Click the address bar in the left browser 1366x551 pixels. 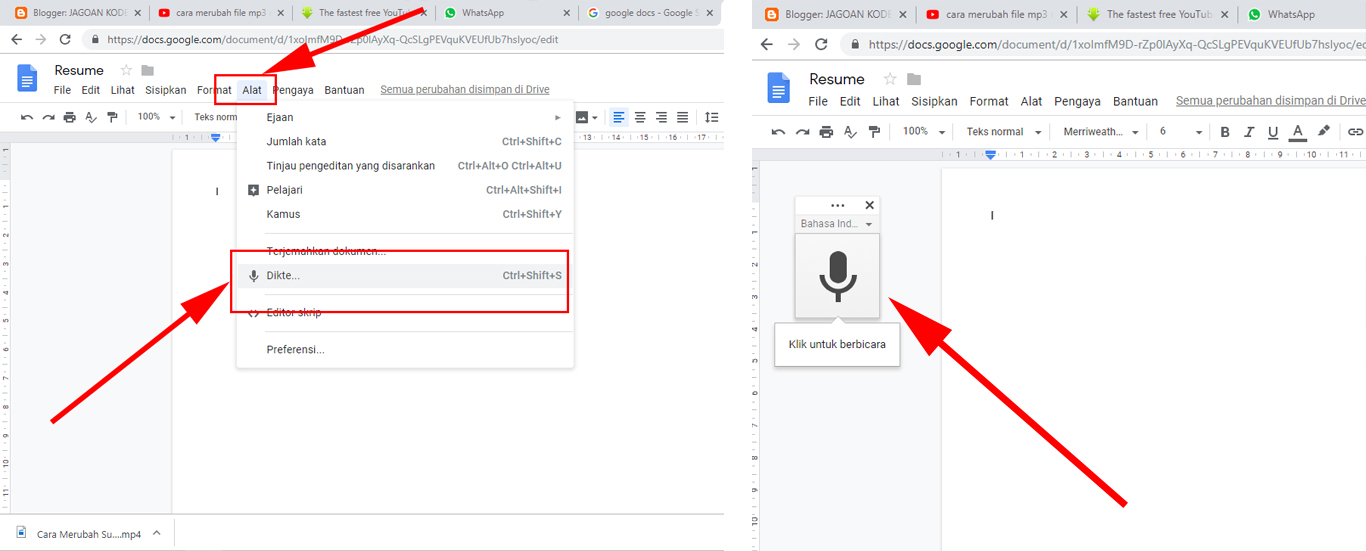tap(402, 39)
